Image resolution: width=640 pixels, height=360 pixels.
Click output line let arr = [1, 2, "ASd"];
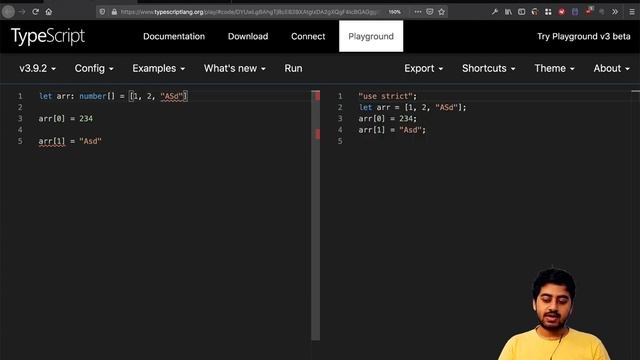coord(412,108)
